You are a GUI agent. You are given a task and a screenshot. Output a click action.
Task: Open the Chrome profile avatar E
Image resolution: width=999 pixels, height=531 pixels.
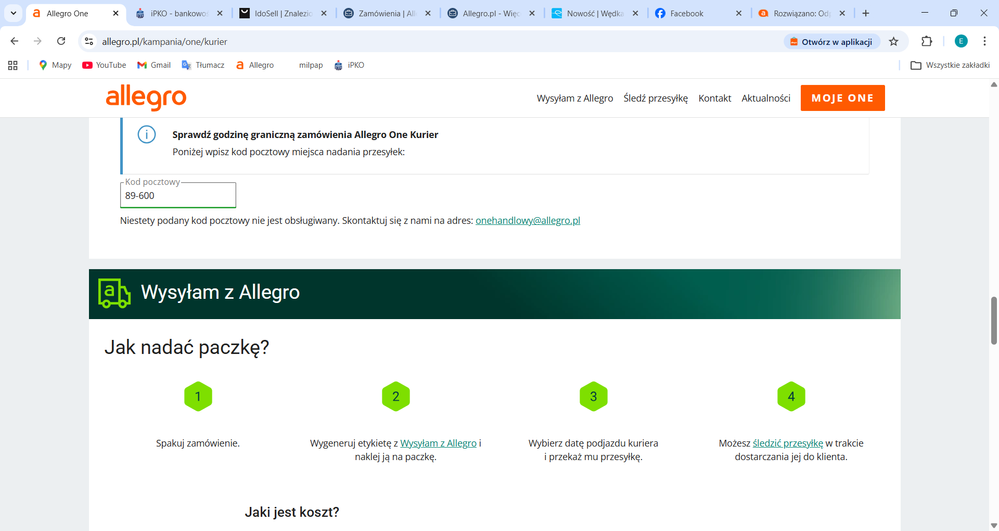961,41
